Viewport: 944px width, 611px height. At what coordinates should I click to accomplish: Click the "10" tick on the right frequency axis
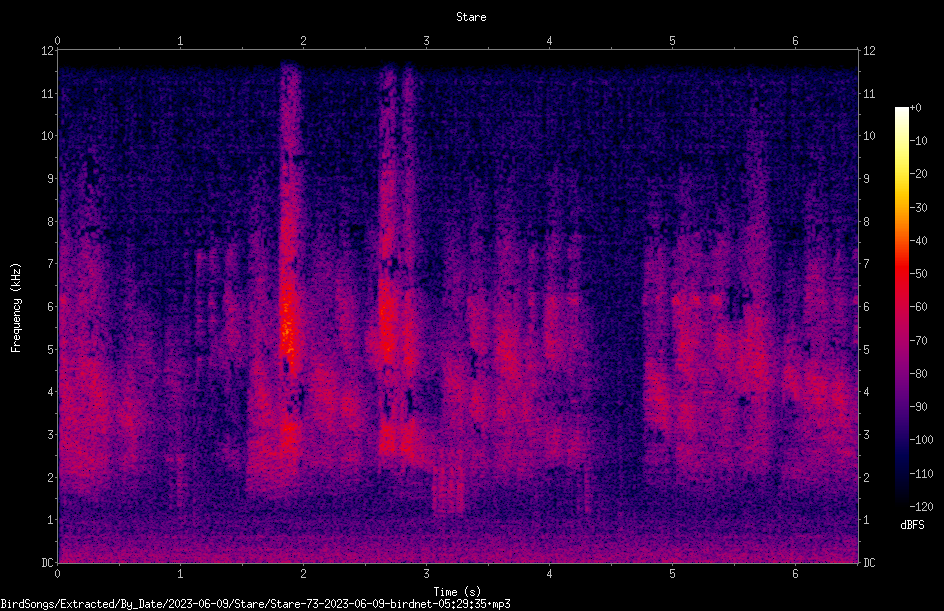869,136
